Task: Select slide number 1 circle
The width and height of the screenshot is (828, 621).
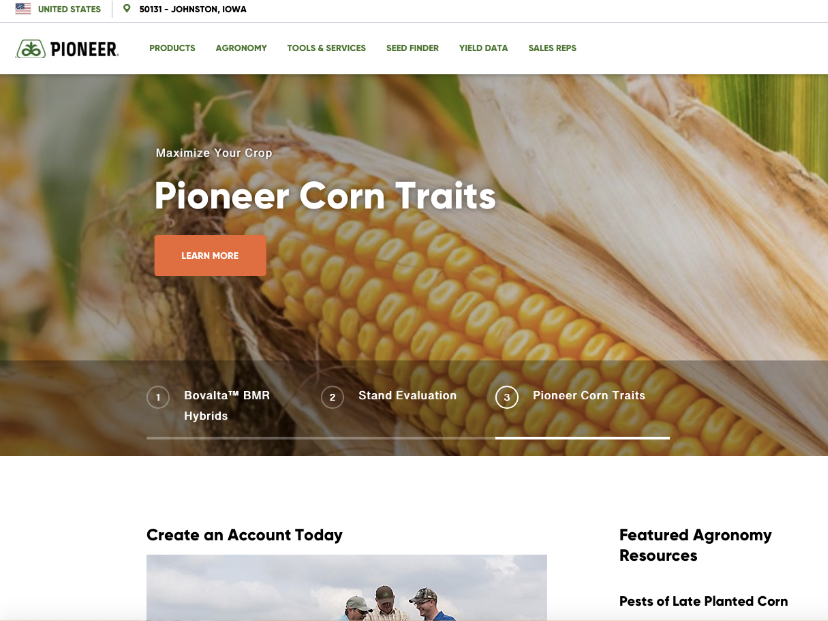Action: click(x=158, y=397)
